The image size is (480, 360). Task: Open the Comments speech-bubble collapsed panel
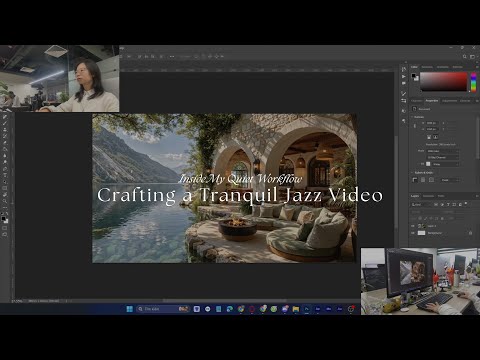(404, 83)
